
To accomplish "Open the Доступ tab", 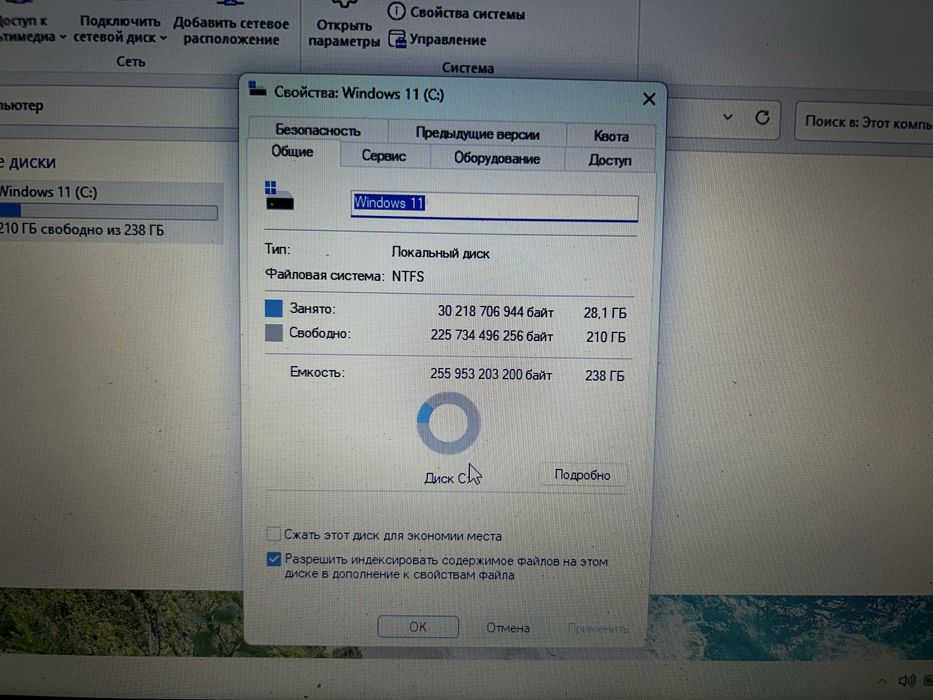I will [x=609, y=160].
